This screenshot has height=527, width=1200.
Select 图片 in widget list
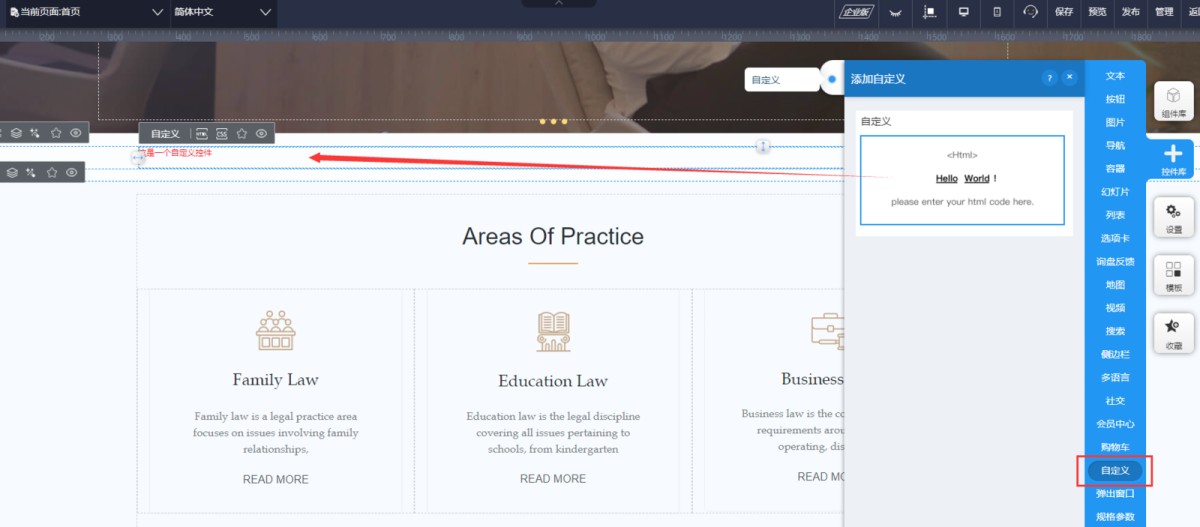[1115, 122]
